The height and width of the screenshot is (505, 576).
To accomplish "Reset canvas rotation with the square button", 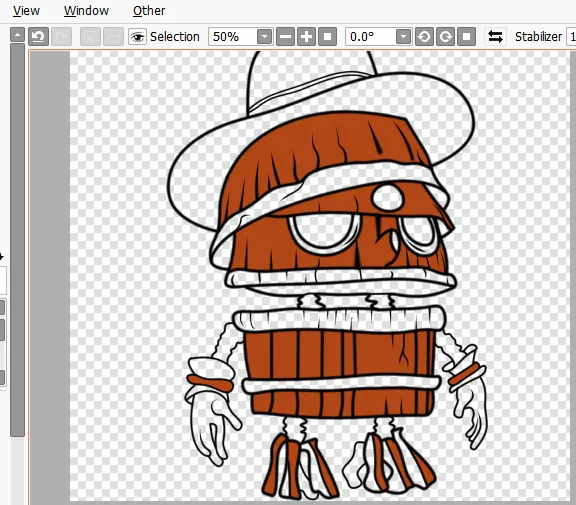I will click(467, 37).
